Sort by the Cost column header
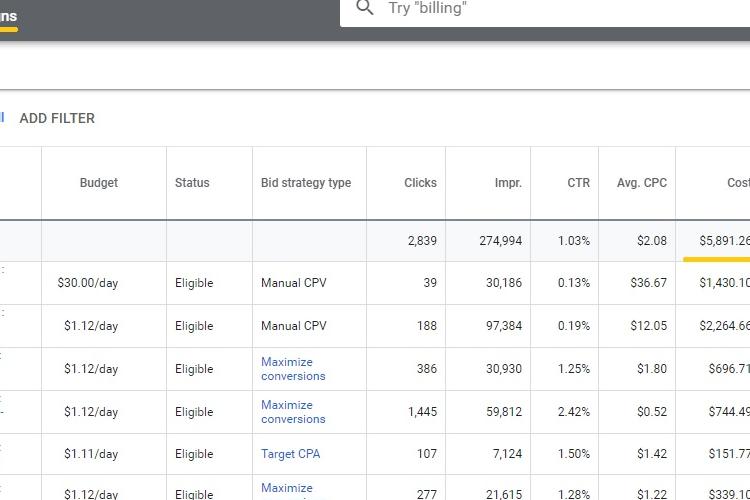 click(x=738, y=183)
